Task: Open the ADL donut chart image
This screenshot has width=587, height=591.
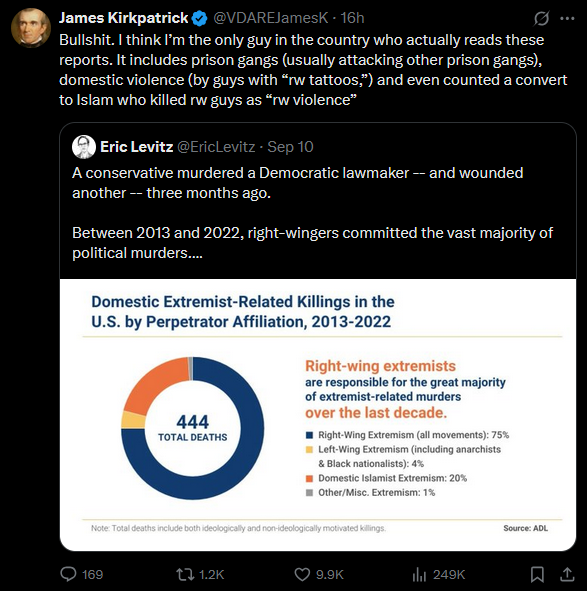Action: pyautogui.click(x=318, y=415)
